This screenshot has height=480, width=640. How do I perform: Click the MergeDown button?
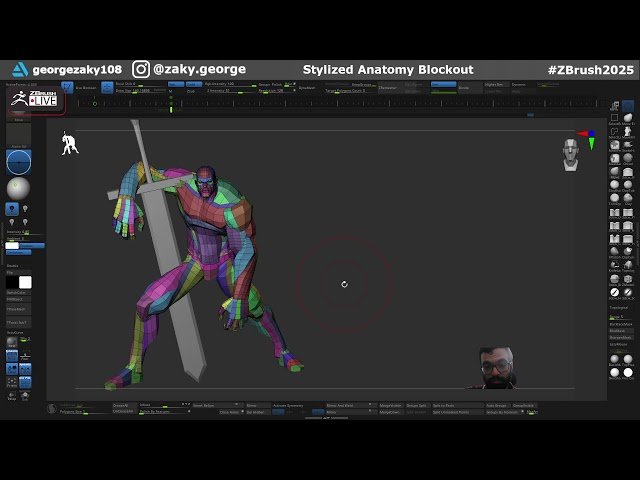(x=391, y=412)
